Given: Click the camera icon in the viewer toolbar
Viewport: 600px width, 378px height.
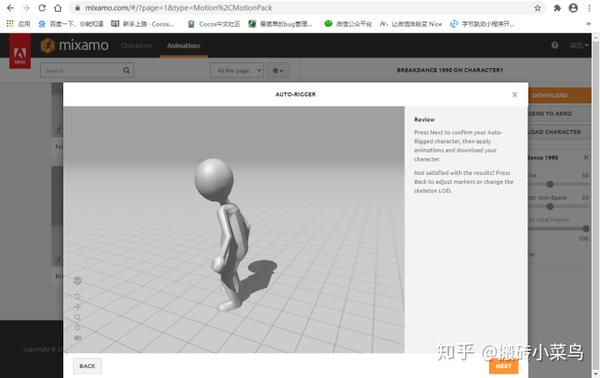Looking at the screenshot, I should [78, 338].
